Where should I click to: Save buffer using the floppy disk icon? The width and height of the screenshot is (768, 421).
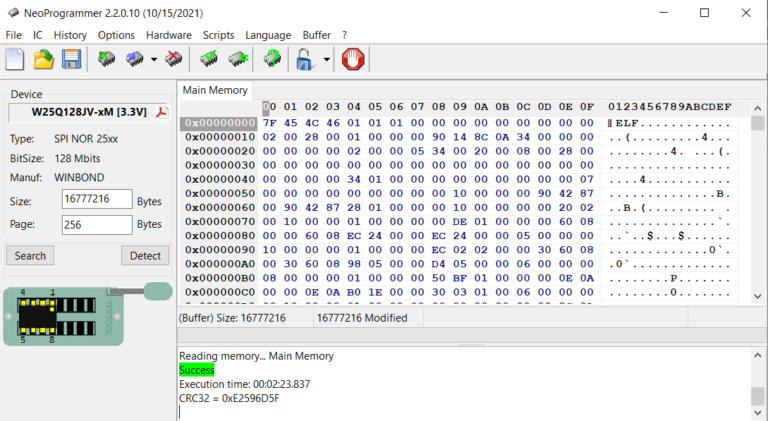tap(71, 60)
